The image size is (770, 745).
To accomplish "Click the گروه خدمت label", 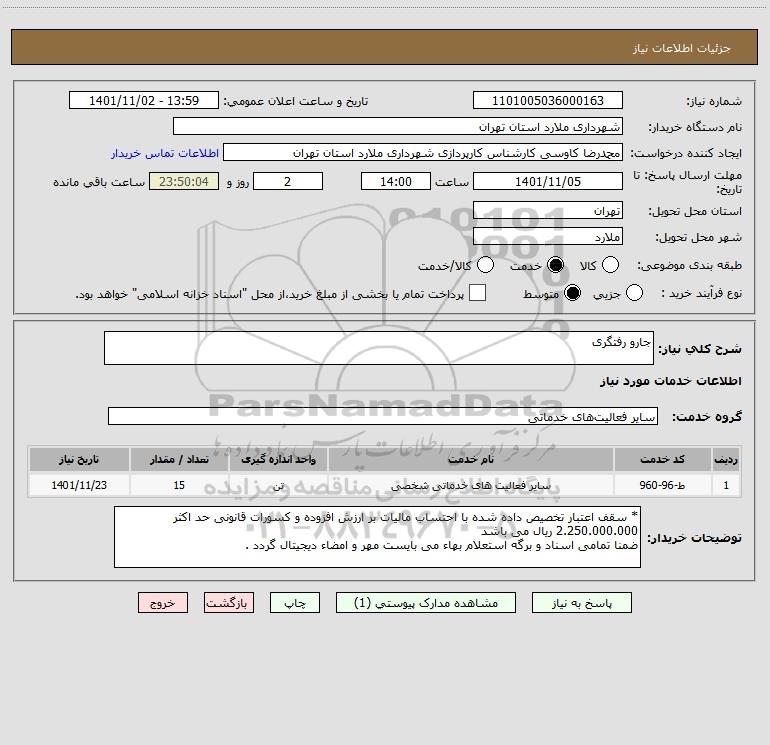I will [707, 417].
